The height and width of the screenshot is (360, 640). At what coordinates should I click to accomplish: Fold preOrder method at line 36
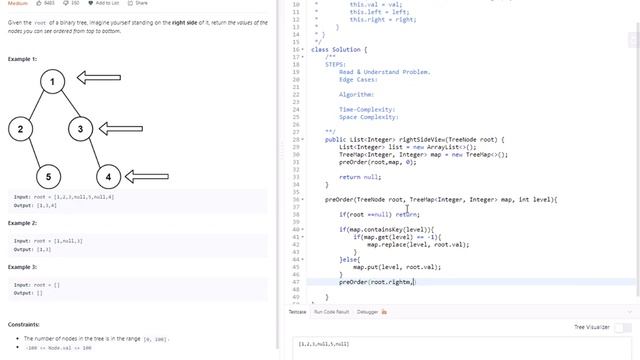click(302, 200)
